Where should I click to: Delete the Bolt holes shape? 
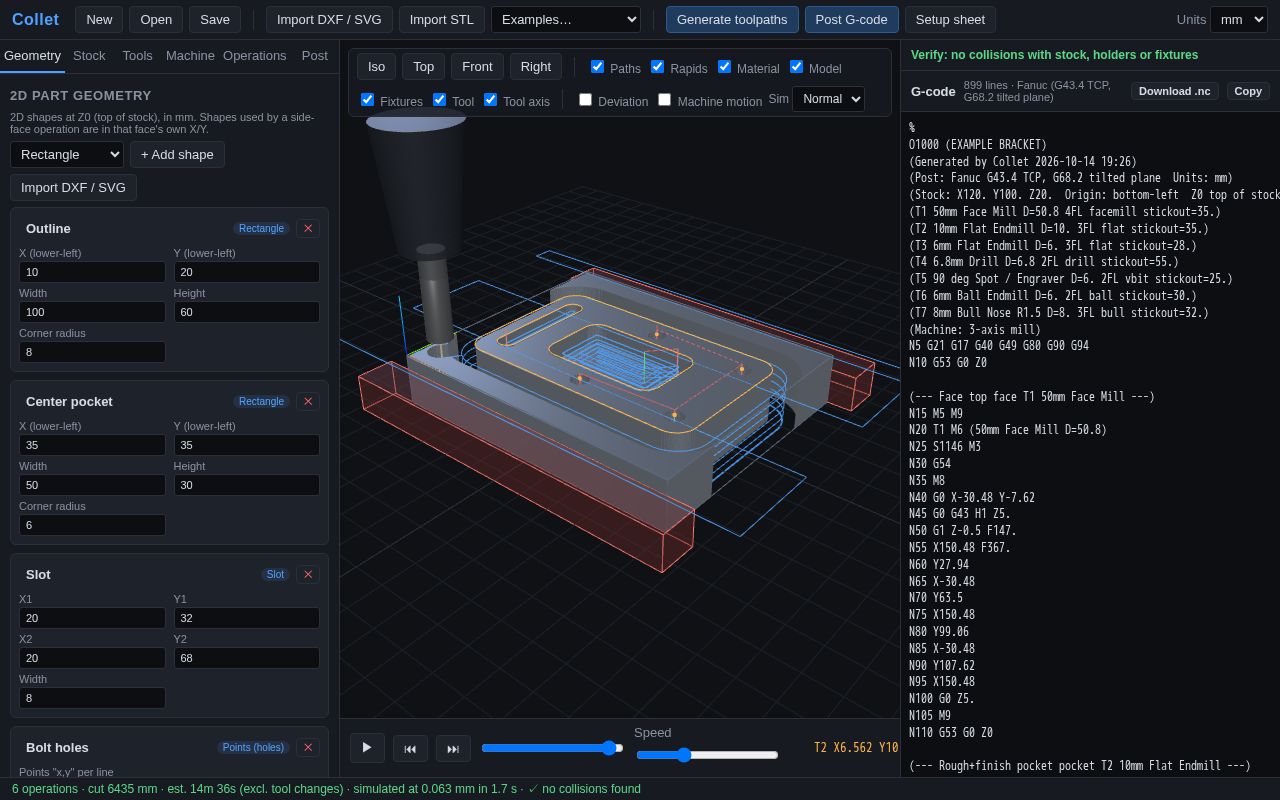[308, 747]
